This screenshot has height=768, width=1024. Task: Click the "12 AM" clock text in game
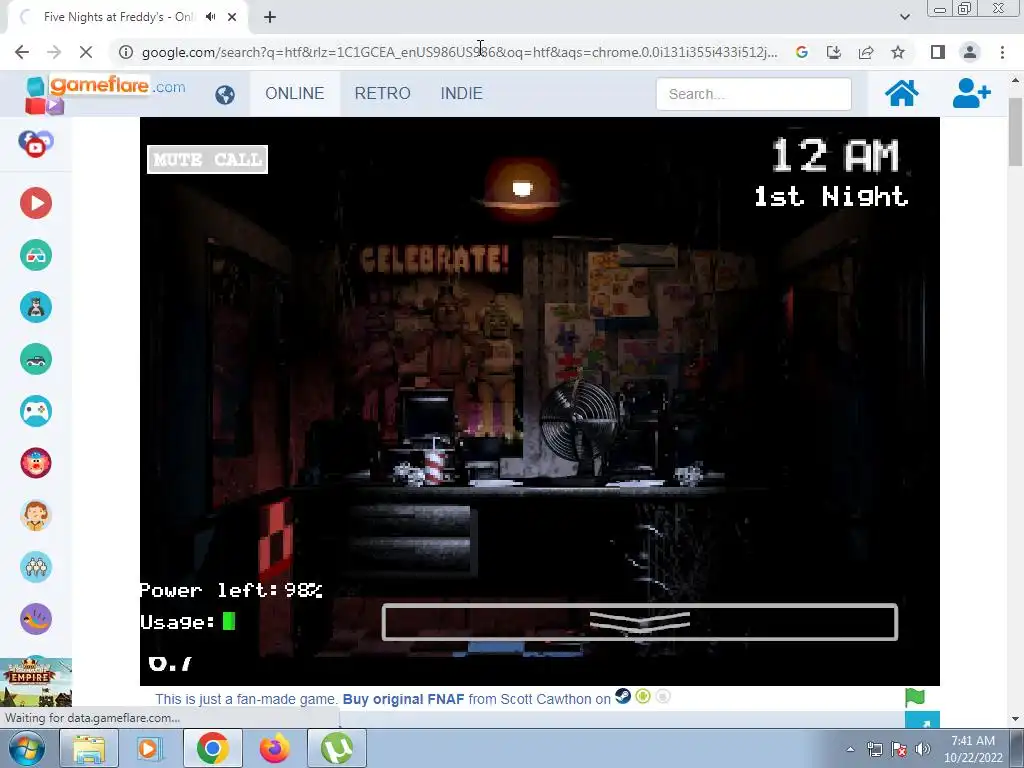(835, 155)
